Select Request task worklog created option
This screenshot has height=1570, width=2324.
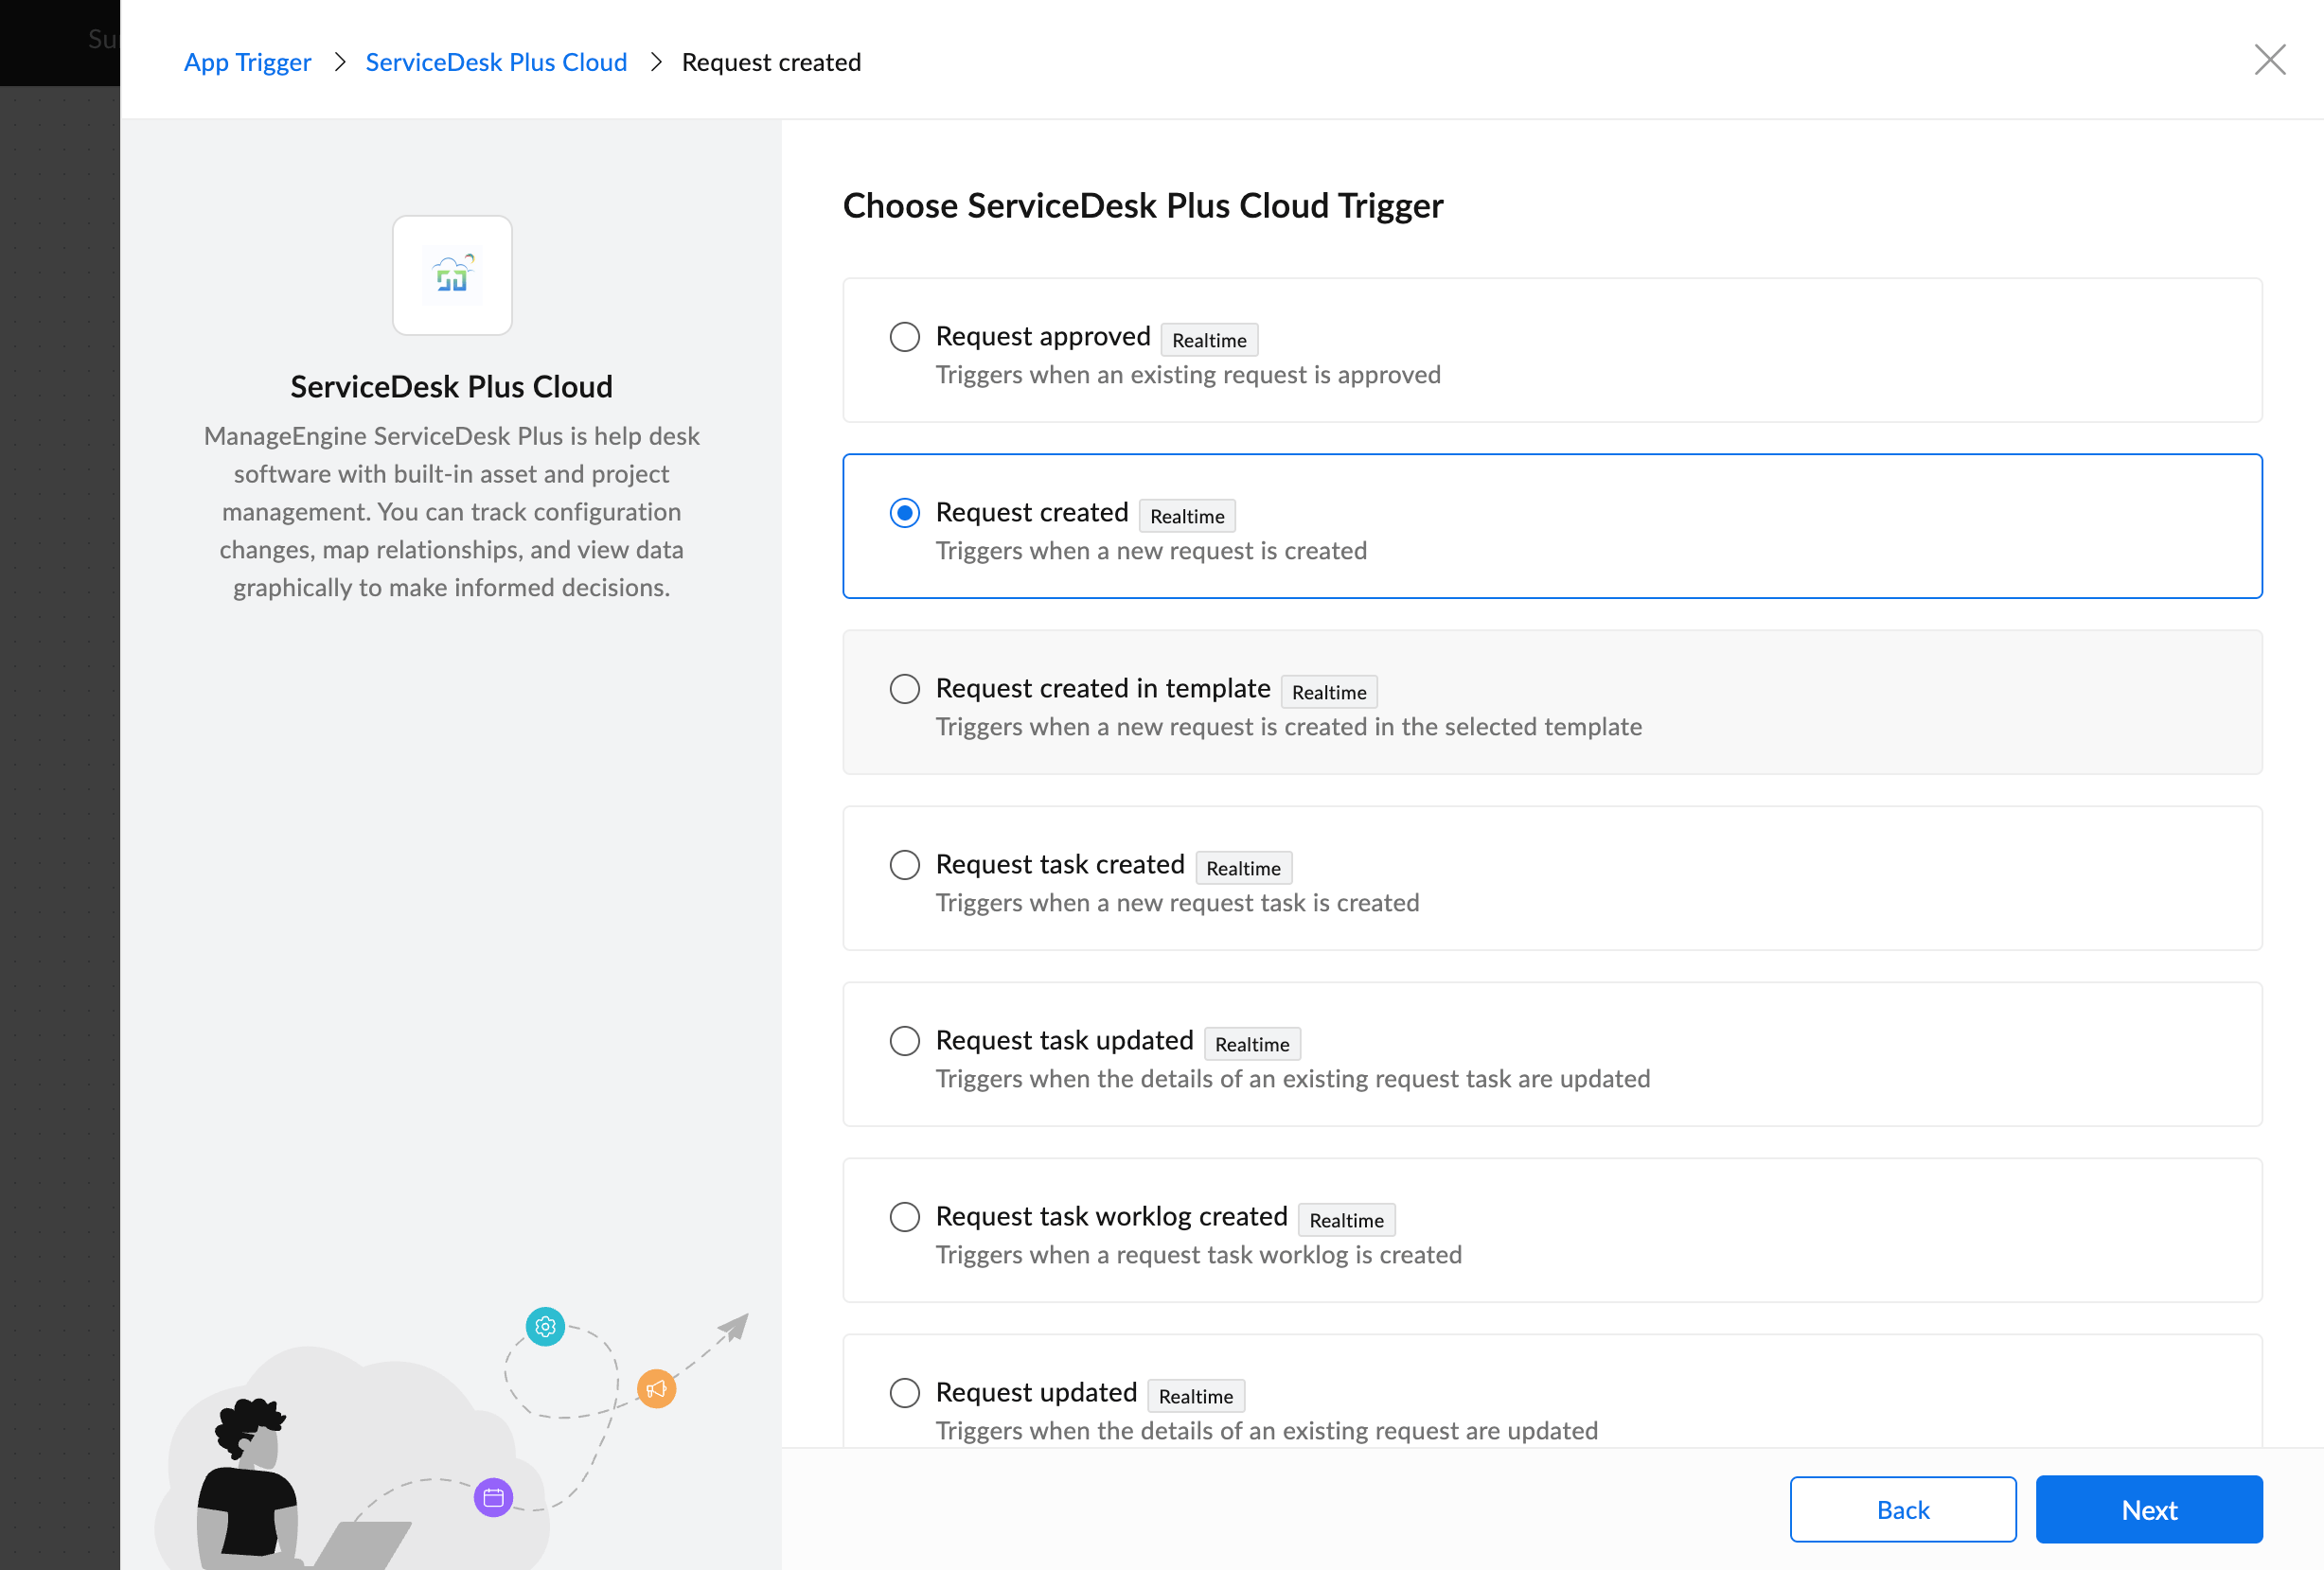click(904, 1217)
